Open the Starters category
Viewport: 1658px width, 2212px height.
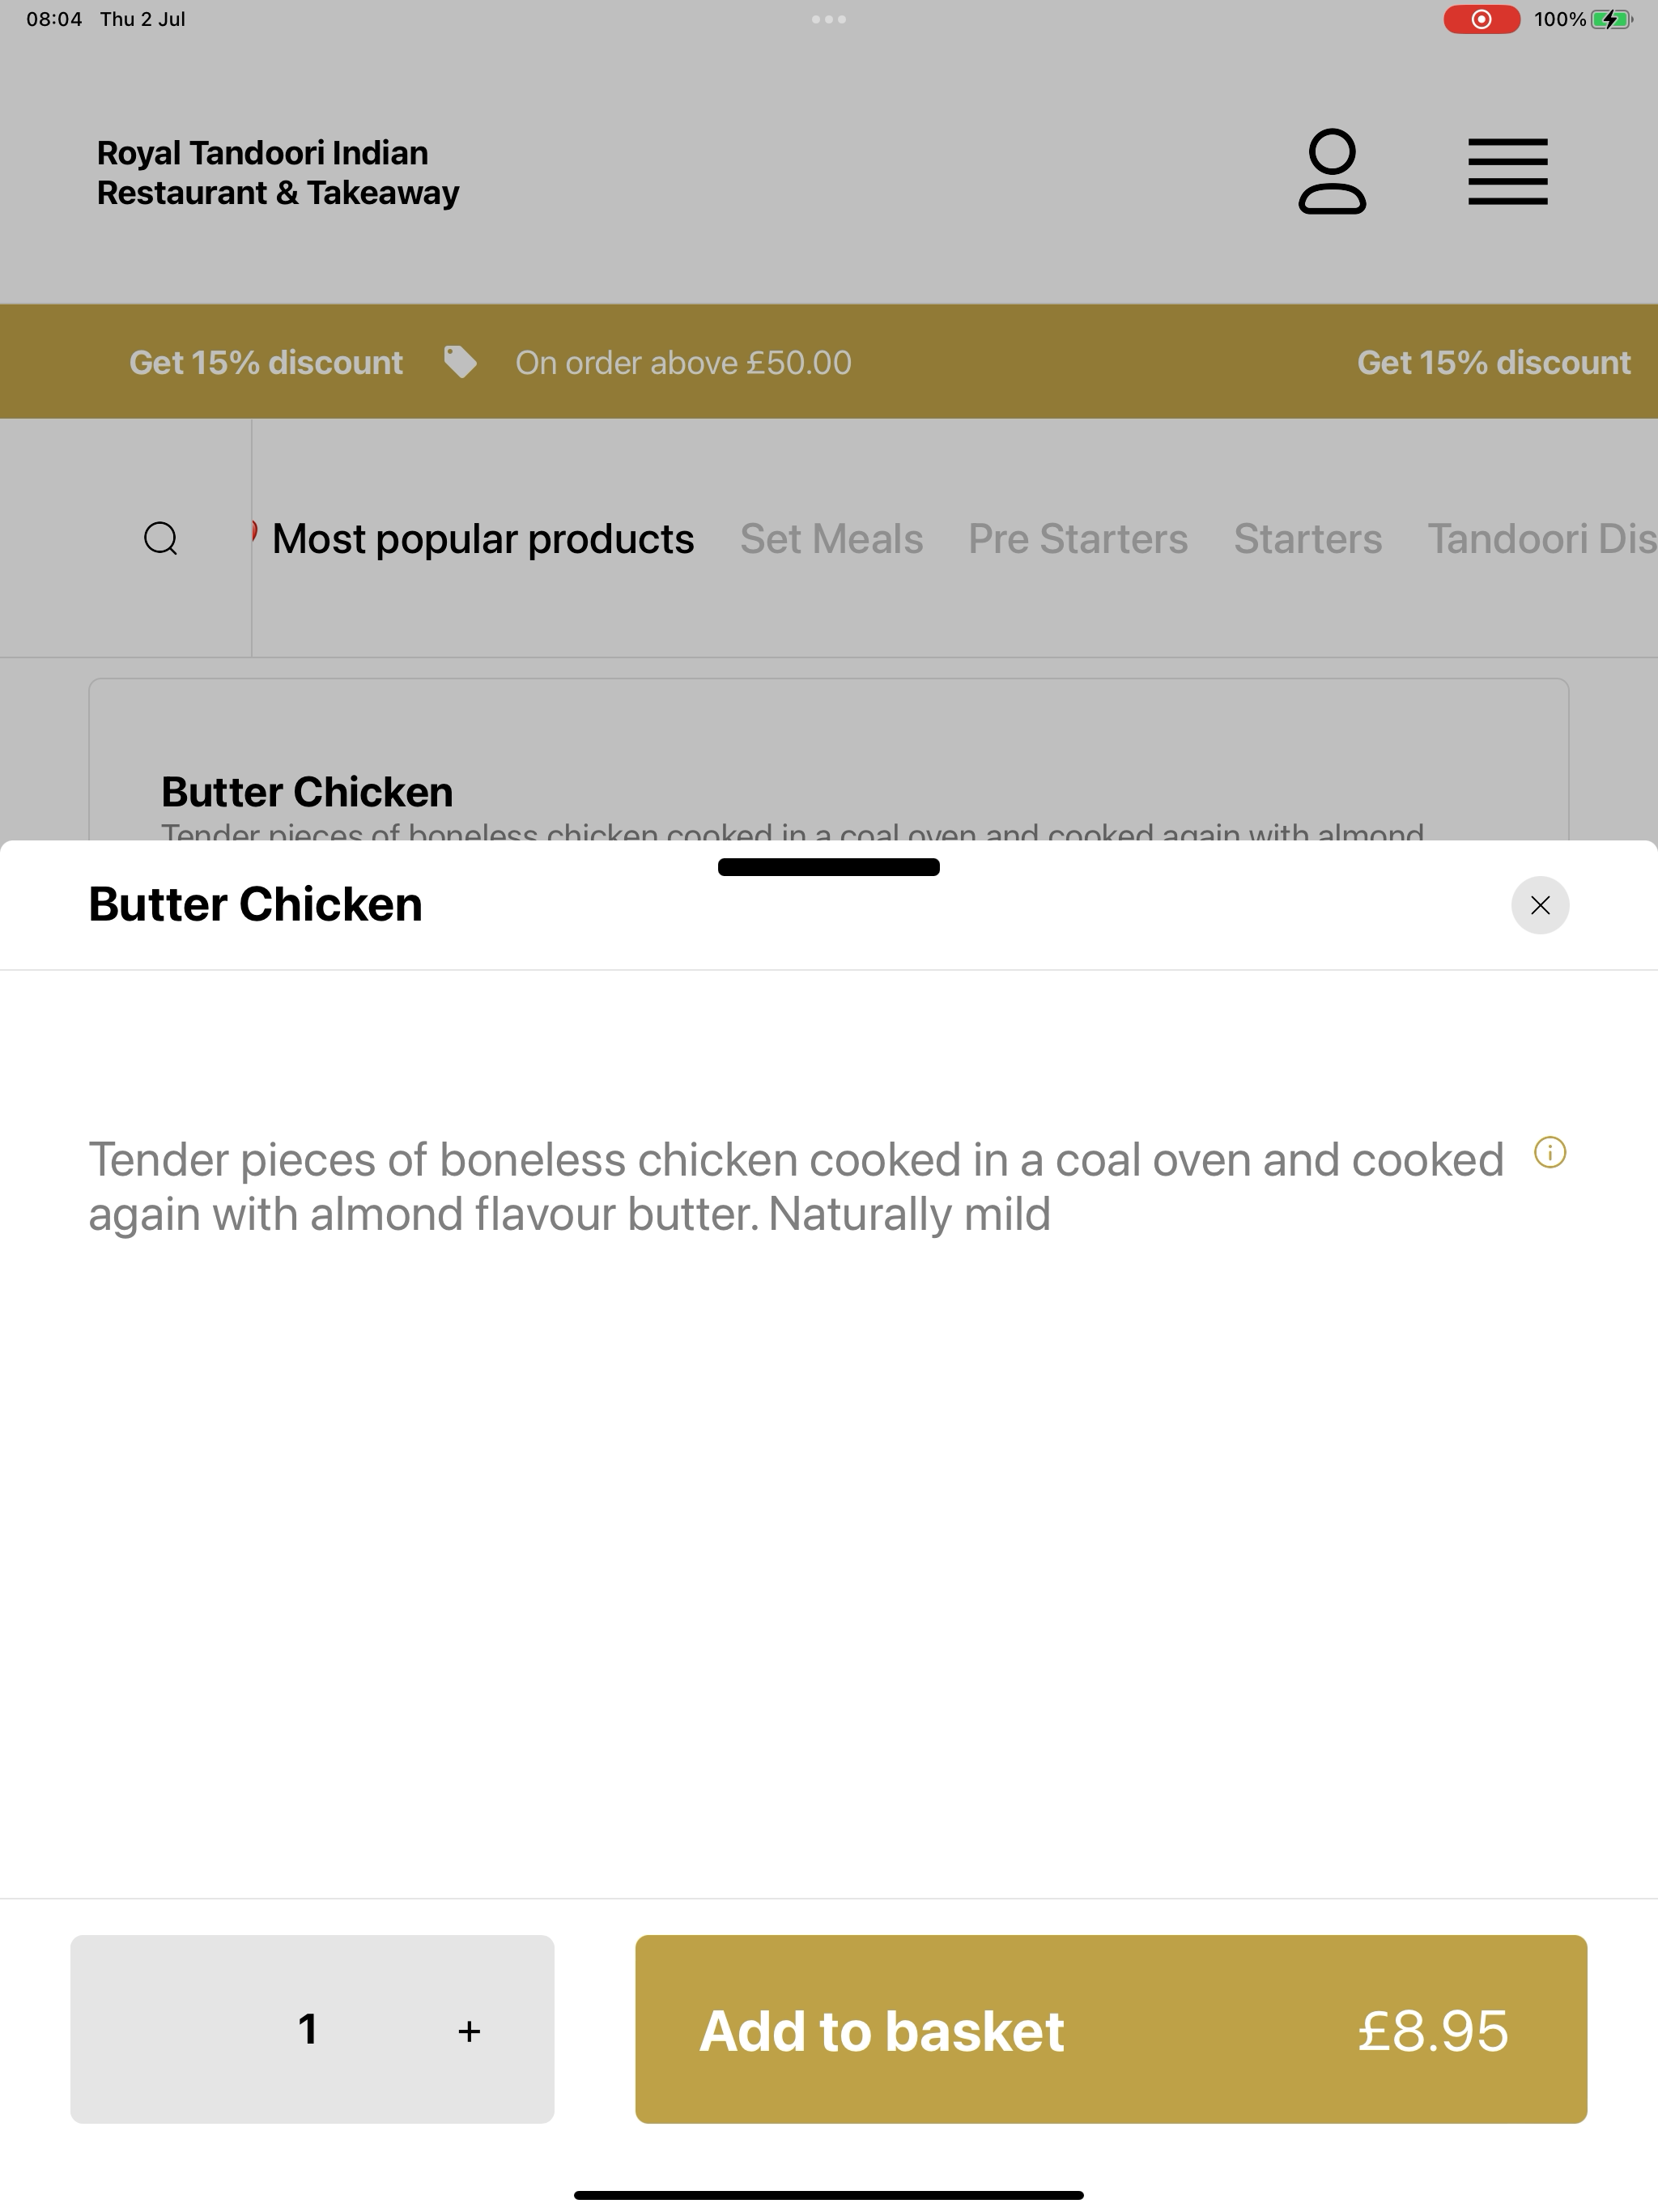click(x=1307, y=538)
